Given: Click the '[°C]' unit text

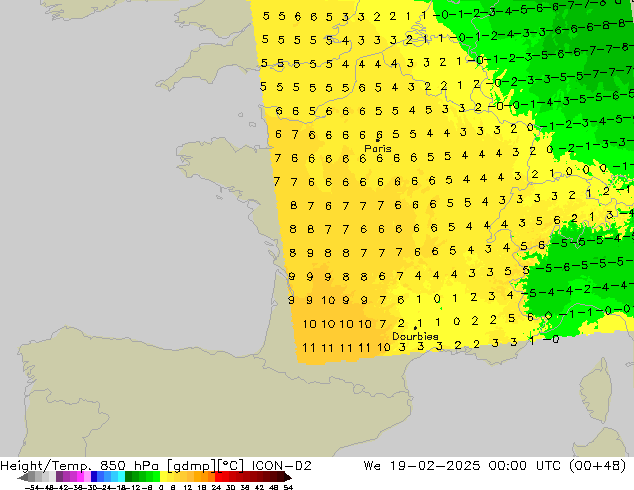Looking at the screenshot, I should (230, 466).
